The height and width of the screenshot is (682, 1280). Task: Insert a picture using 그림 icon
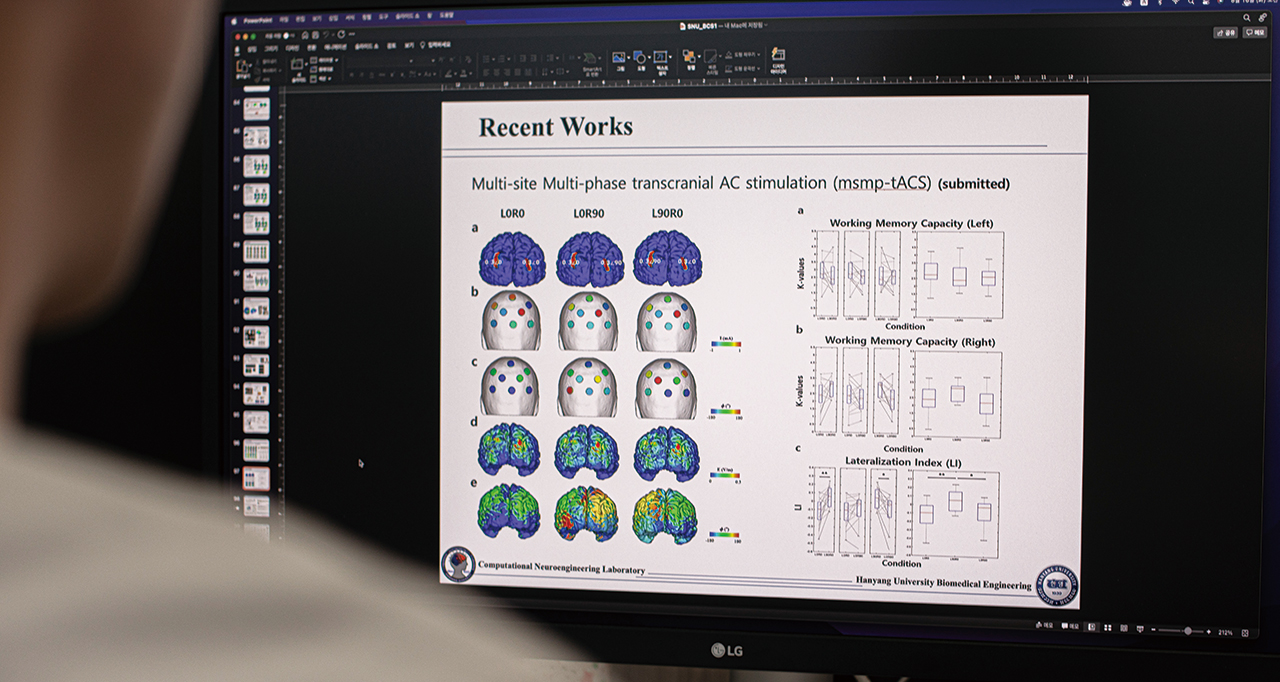(618, 57)
